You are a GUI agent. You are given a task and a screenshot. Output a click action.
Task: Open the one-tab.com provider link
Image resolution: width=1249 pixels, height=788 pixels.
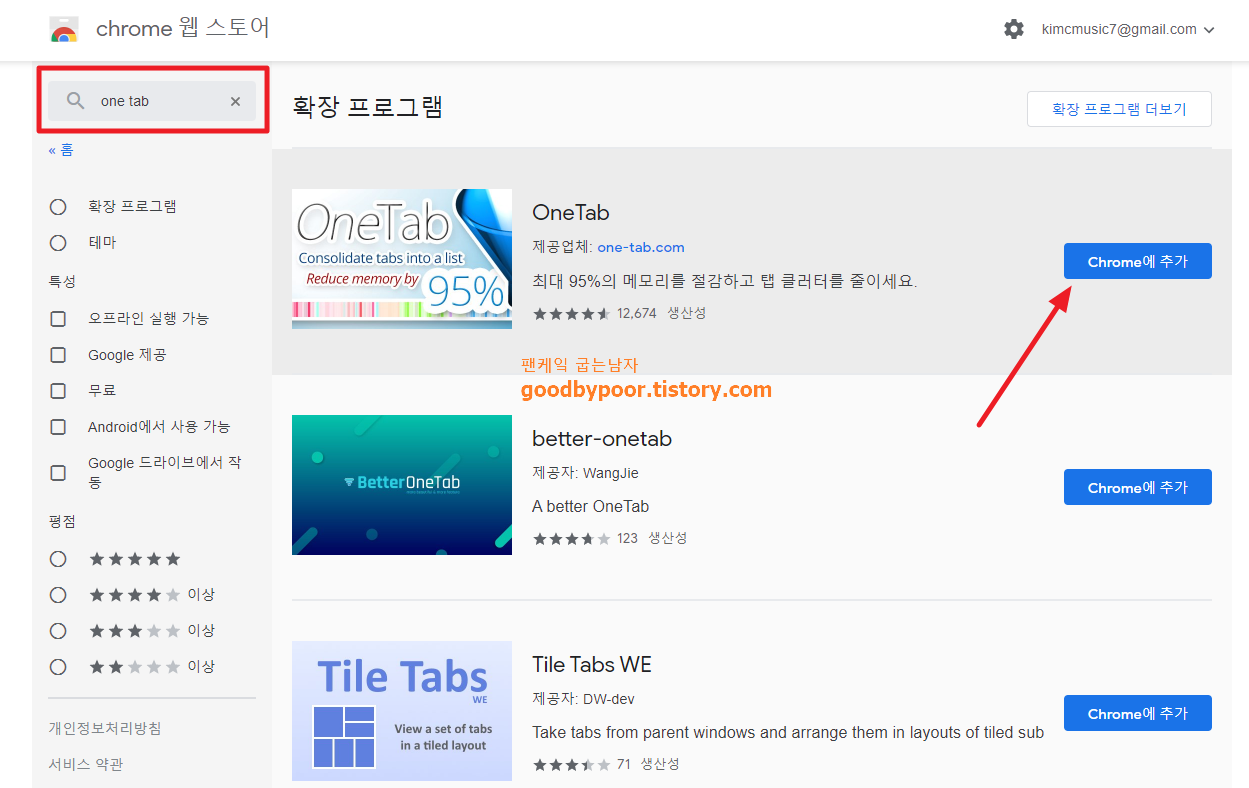641,247
